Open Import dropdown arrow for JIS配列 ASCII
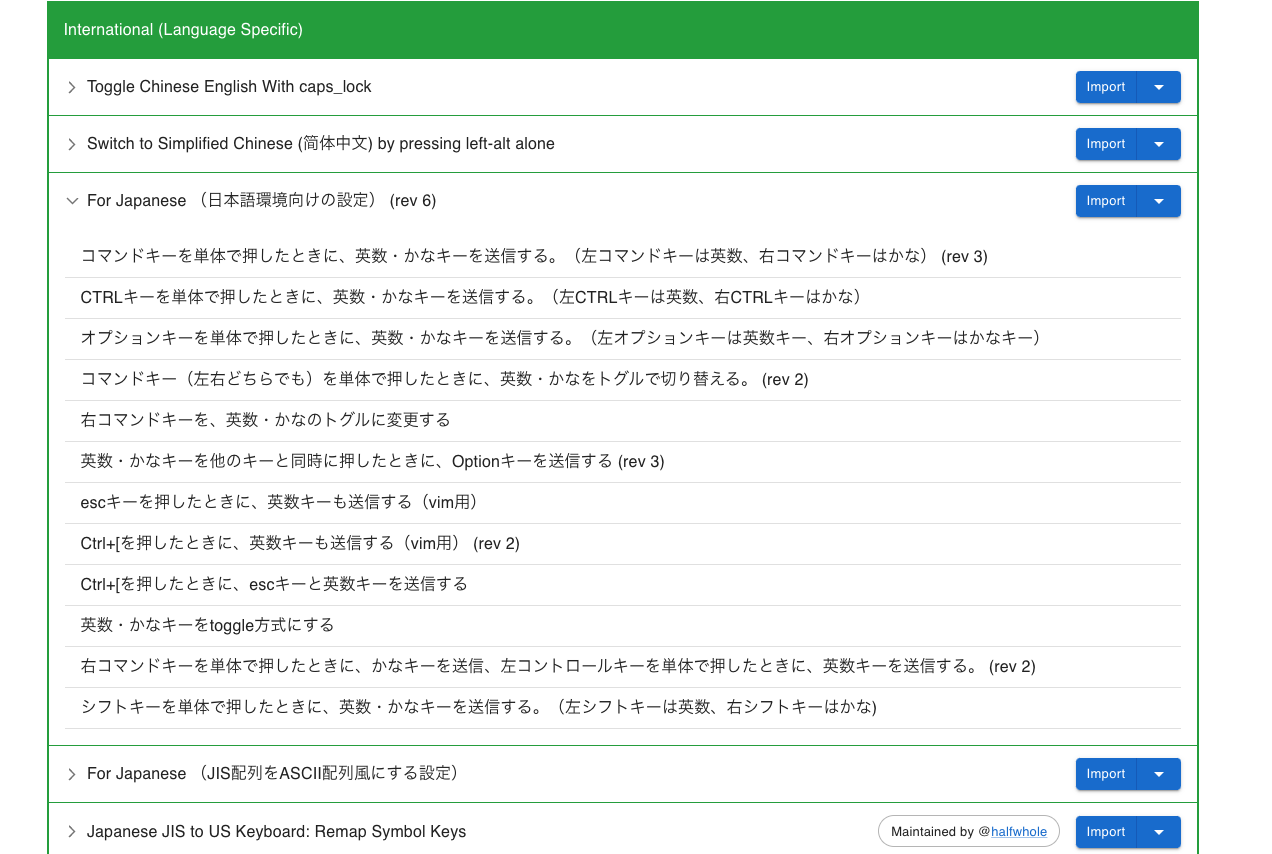The width and height of the screenshot is (1272, 854). (1159, 774)
